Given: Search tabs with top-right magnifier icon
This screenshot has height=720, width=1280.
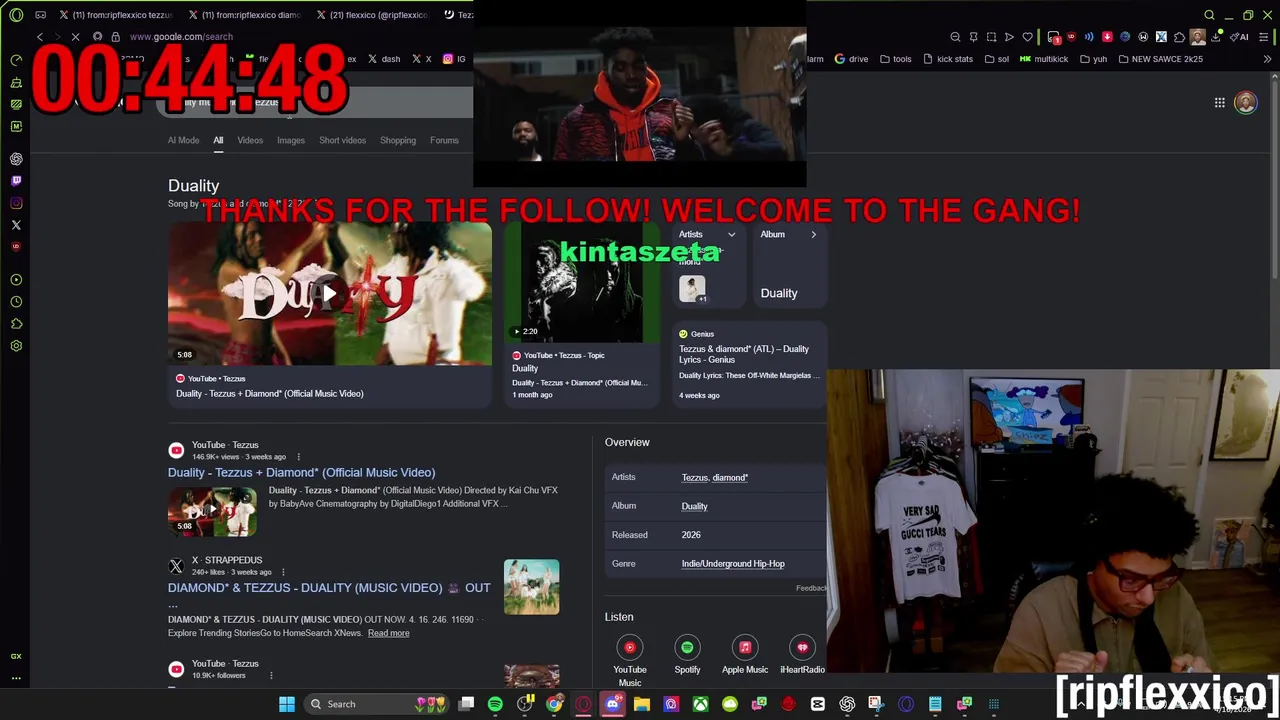Looking at the screenshot, I should pyautogui.click(x=1209, y=15).
